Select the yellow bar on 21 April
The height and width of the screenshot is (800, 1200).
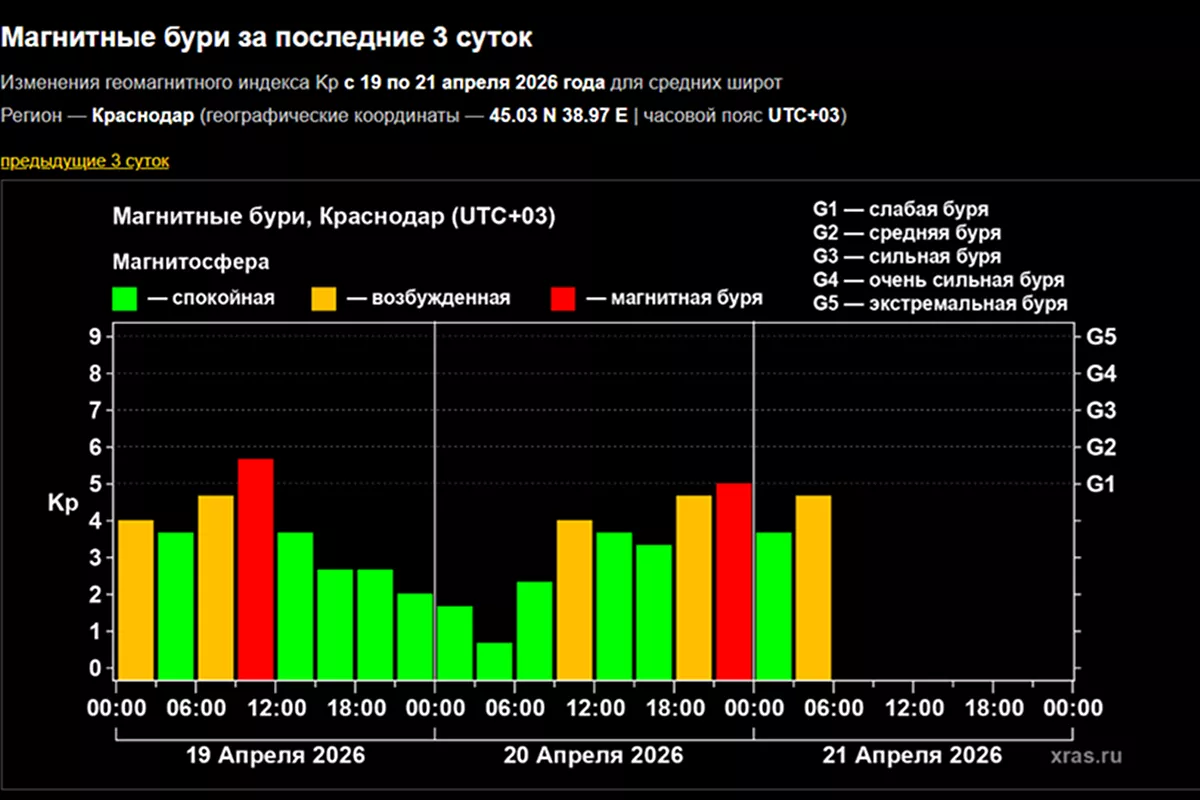(x=813, y=586)
